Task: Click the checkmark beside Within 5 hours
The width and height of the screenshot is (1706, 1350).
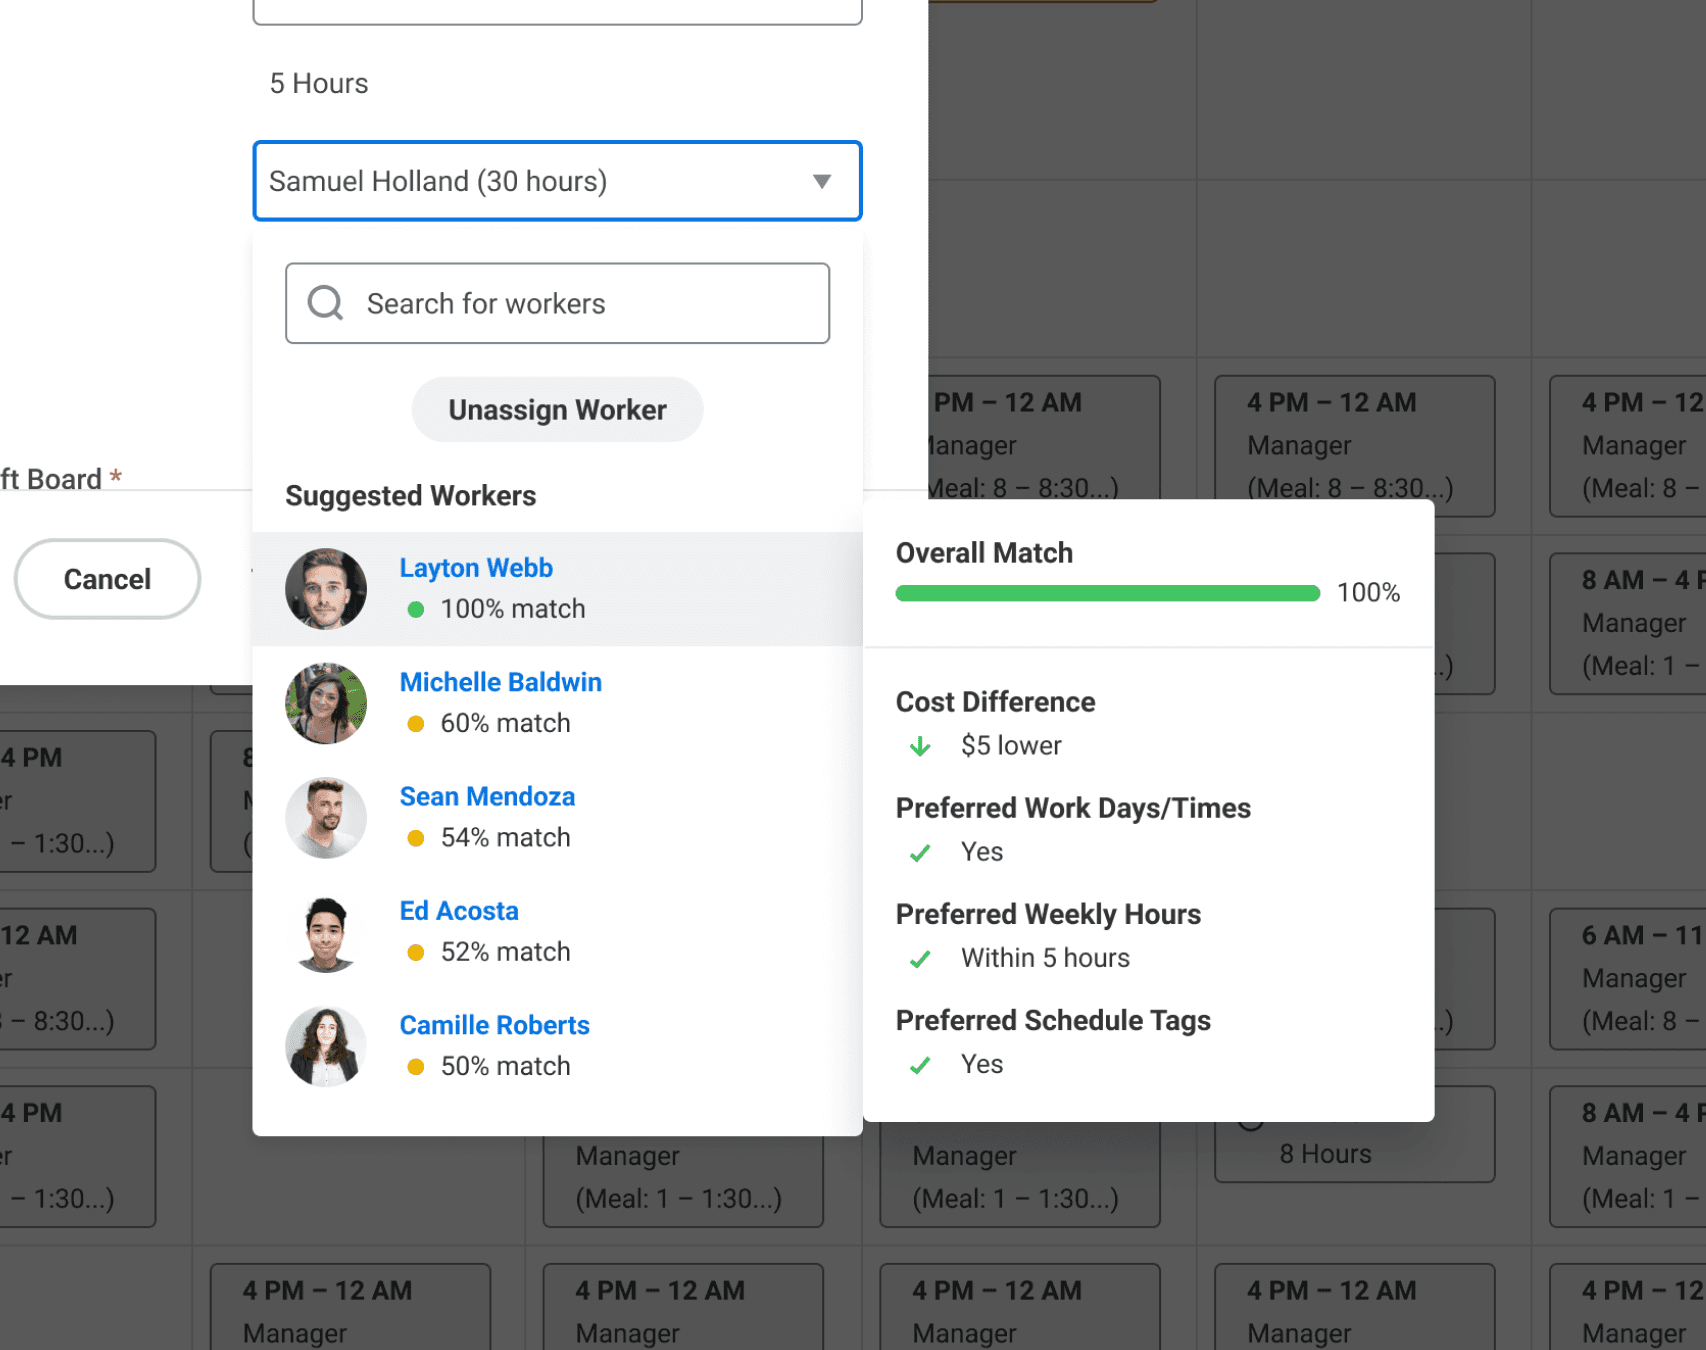Action: (x=920, y=959)
